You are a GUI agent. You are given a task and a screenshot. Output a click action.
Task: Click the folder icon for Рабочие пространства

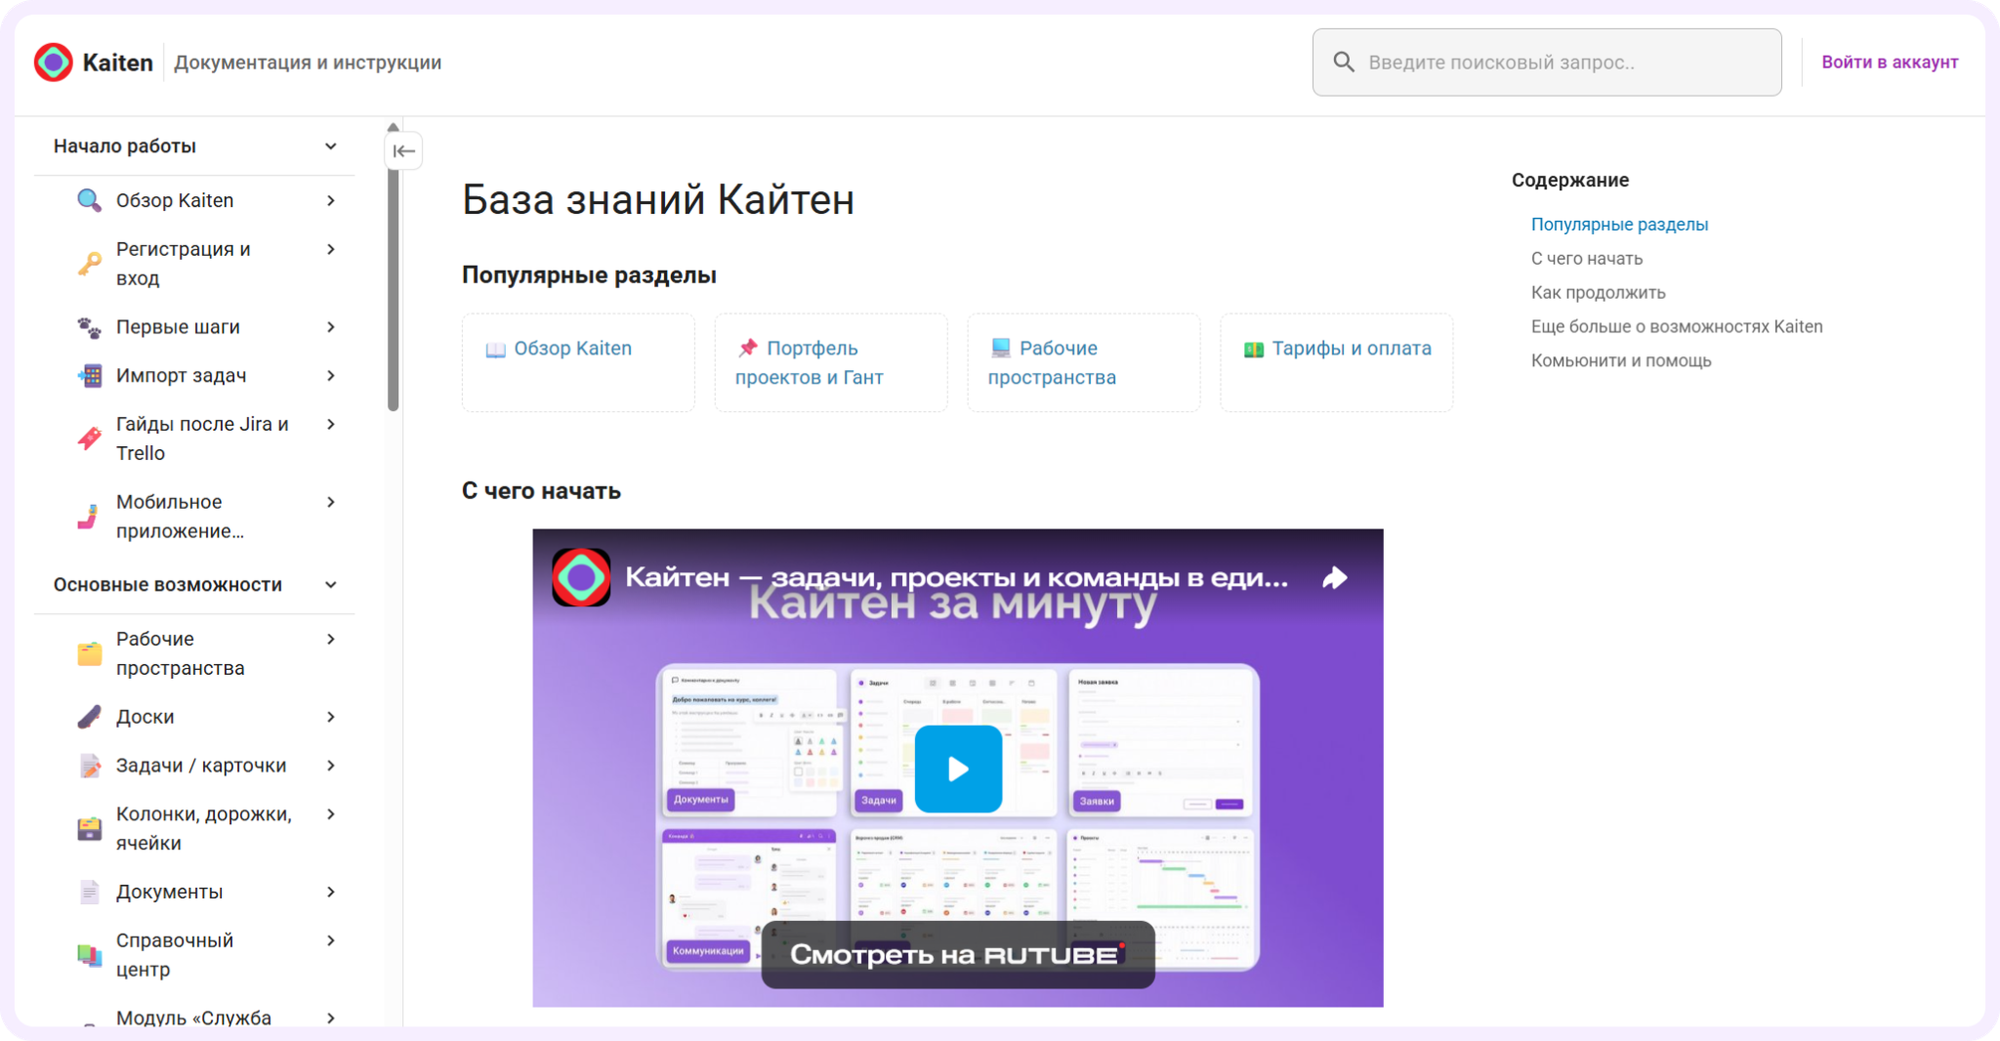tap(89, 653)
